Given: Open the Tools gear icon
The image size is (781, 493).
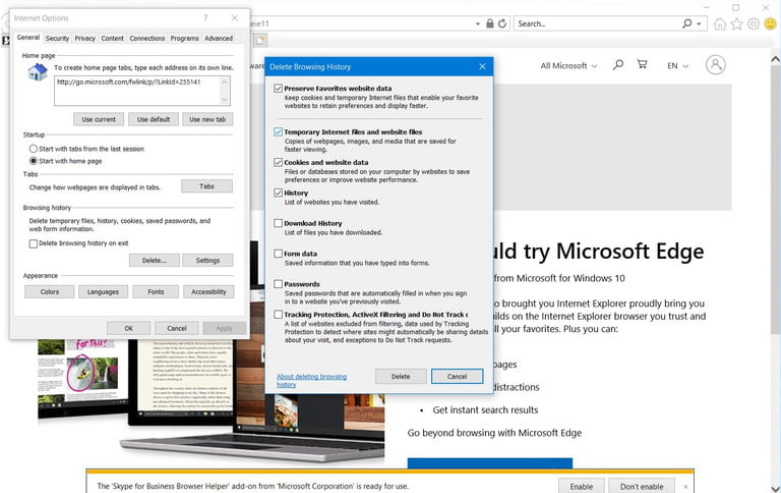Looking at the screenshot, I should pyautogui.click(x=754, y=24).
